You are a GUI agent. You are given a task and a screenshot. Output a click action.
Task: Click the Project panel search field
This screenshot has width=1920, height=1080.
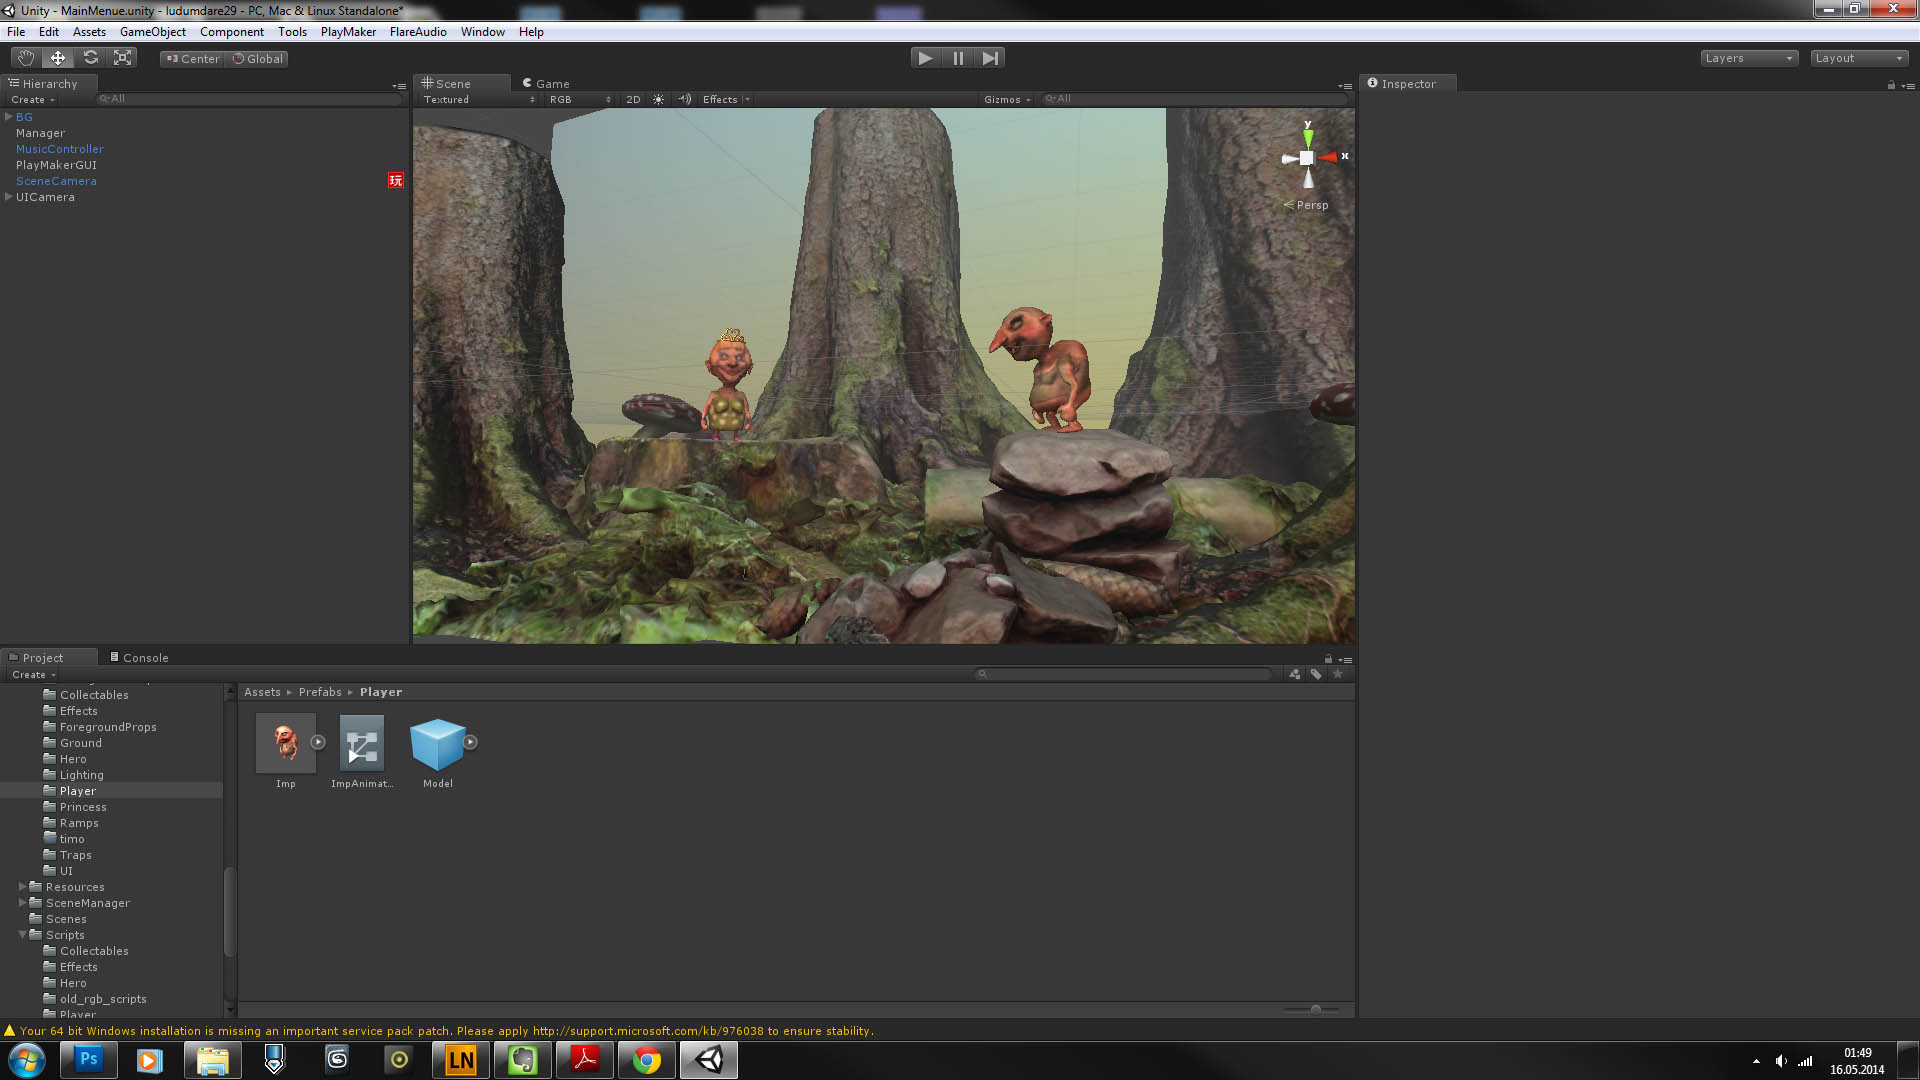pos(1124,674)
